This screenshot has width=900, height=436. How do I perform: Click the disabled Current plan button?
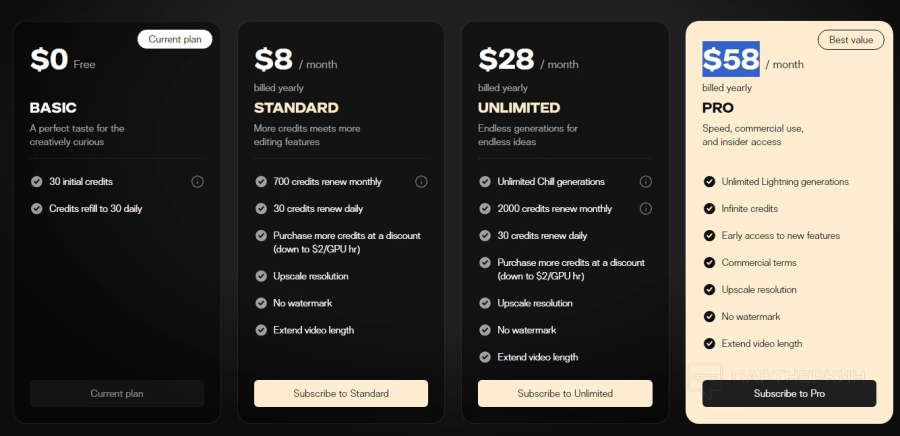pyautogui.click(x=117, y=394)
